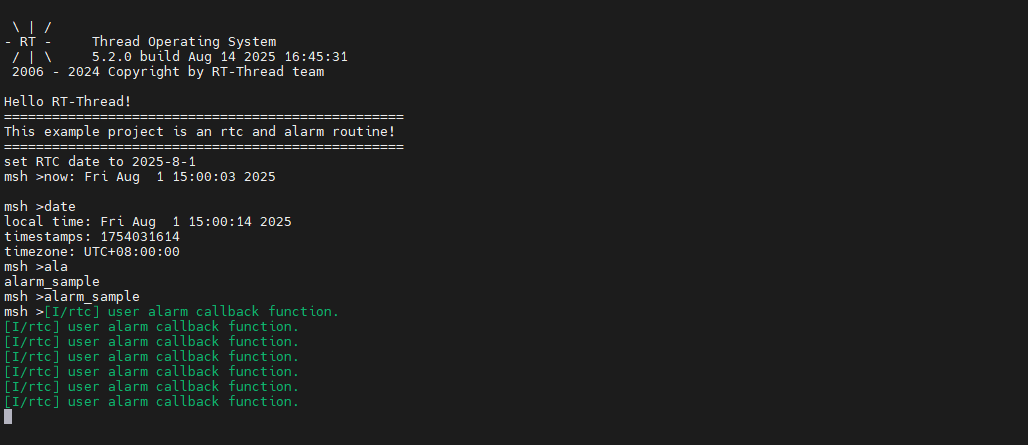The width and height of the screenshot is (1028, 445).
Task: Click the first green alarm callback log line
Action: pos(192,312)
